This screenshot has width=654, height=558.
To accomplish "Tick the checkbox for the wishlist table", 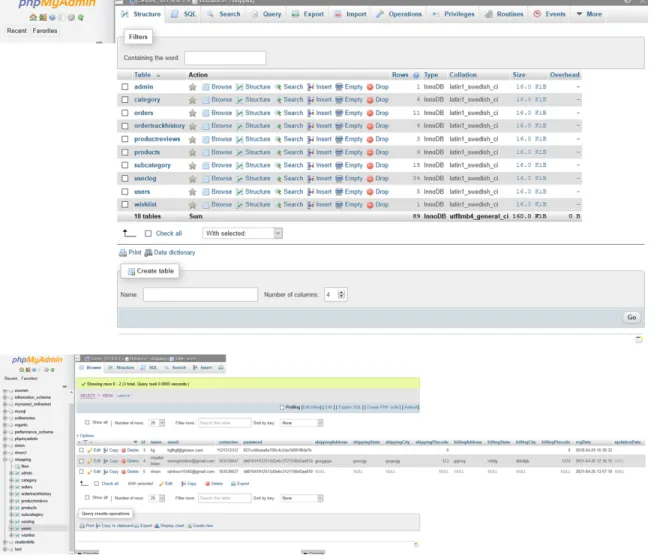I will pyautogui.click(x=125, y=205).
